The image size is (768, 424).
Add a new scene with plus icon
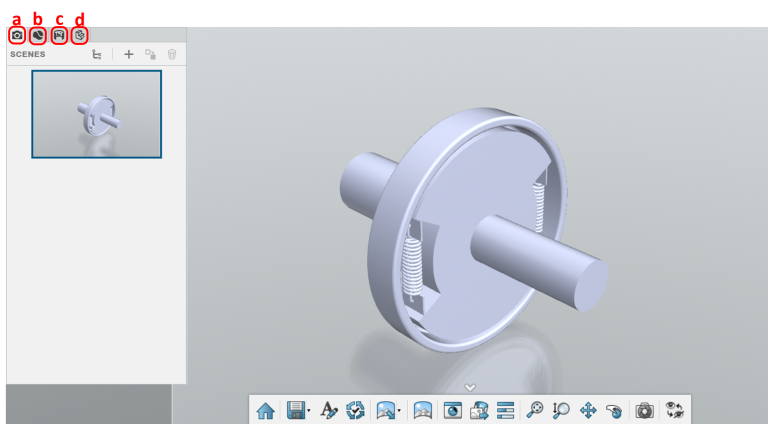click(128, 54)
